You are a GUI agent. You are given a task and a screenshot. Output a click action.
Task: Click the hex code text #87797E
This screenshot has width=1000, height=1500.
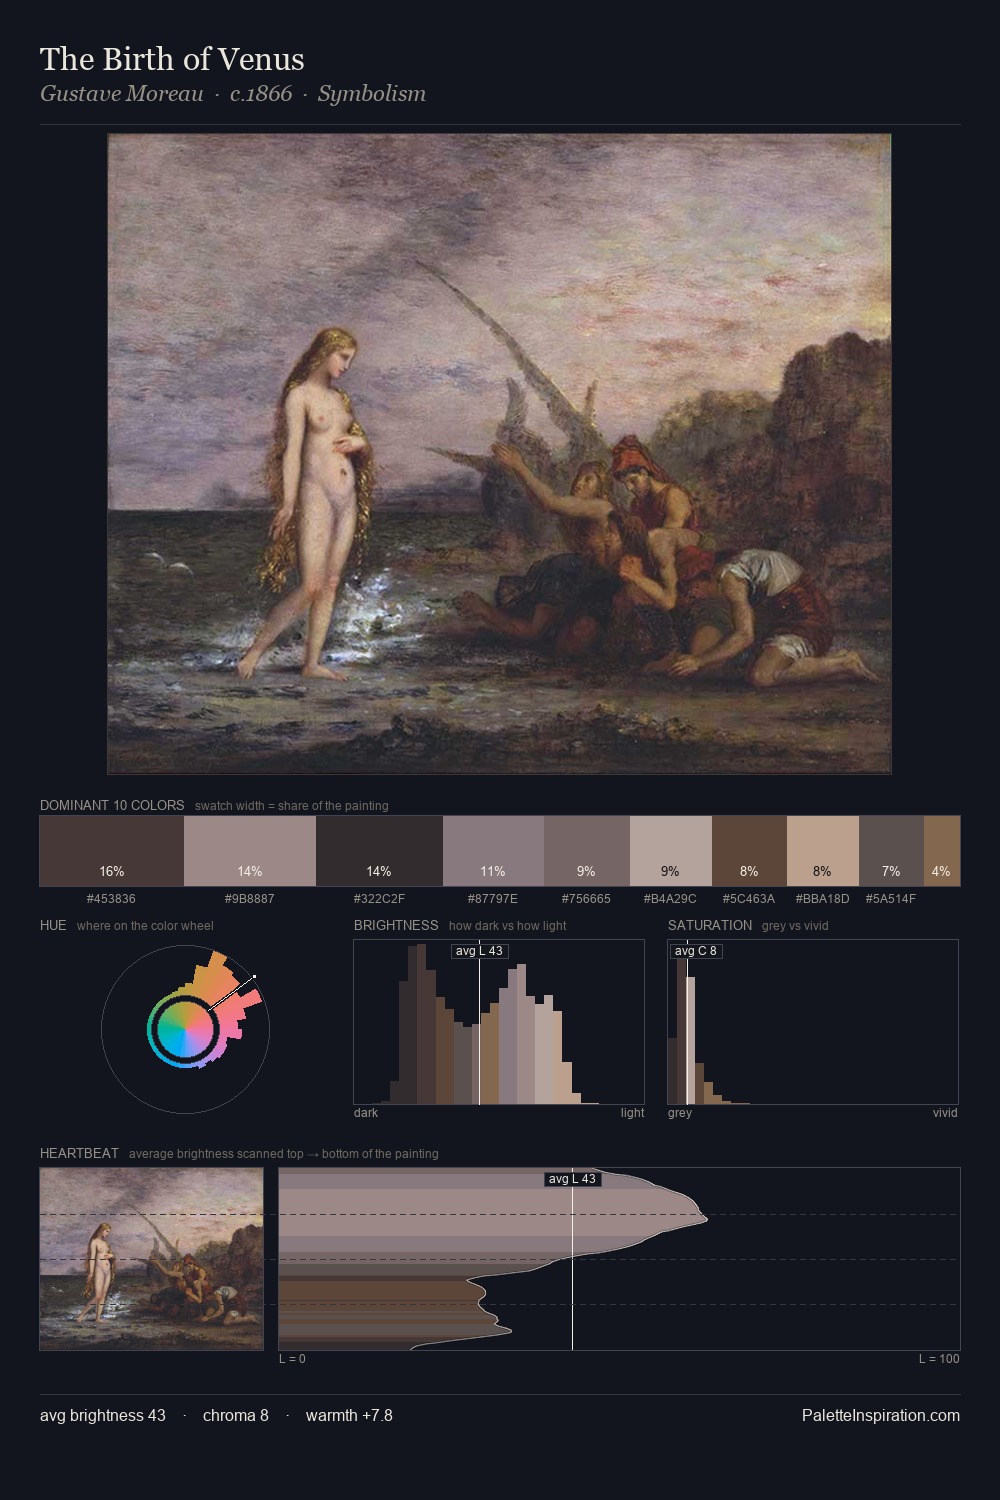coord(493,899)
